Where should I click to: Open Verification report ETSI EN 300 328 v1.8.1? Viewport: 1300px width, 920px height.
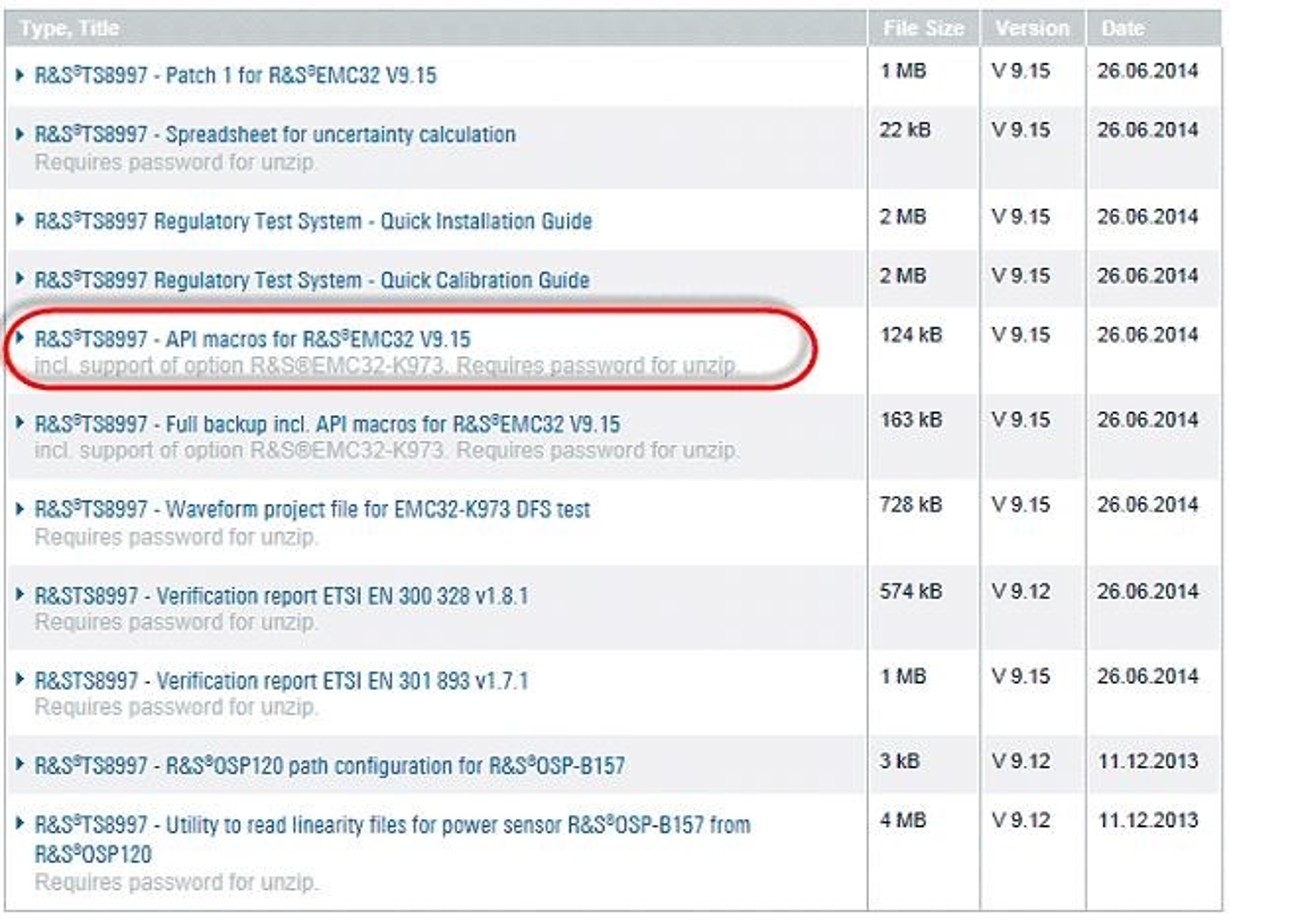(x=281, y=596)
